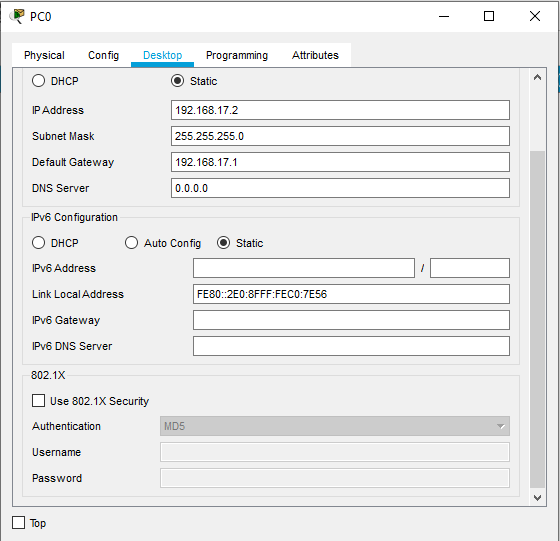Select the Desktop tab

[162, 55]
